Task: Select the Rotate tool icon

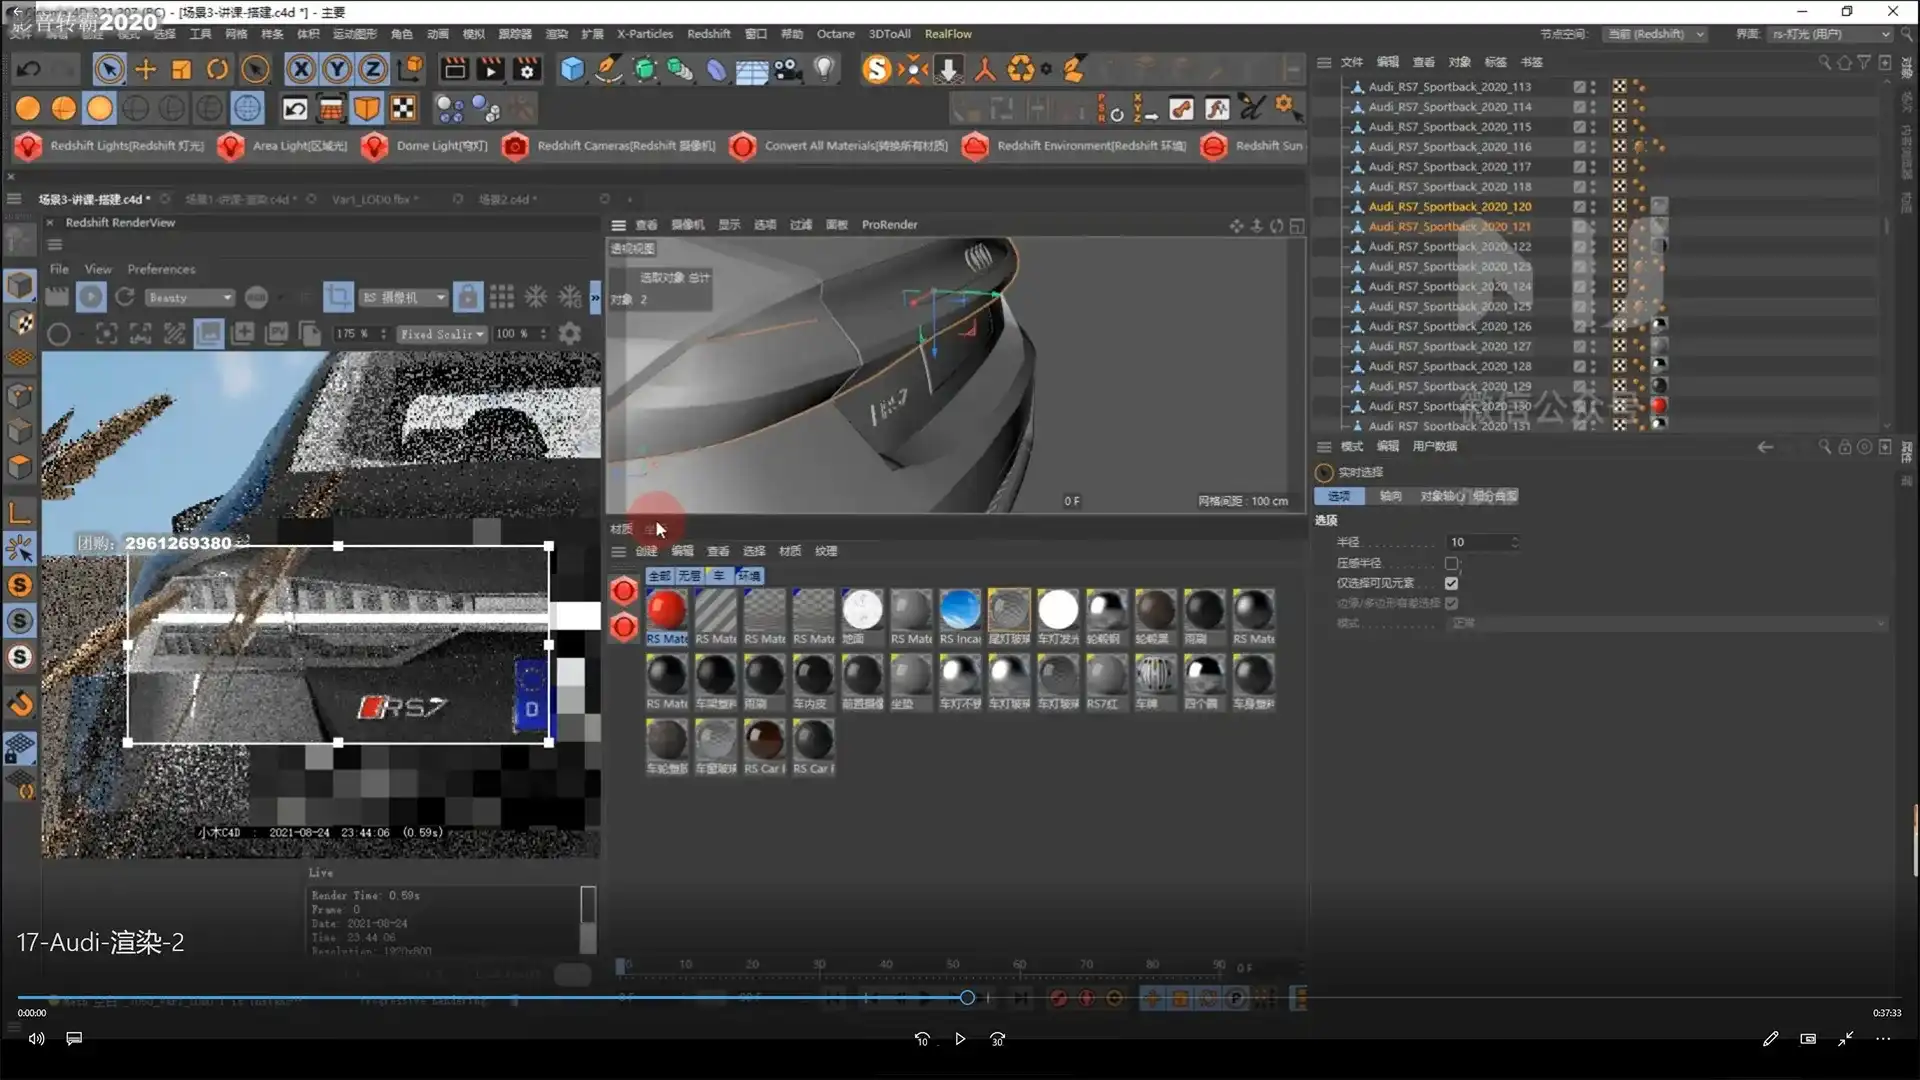Action: click(x=217, y=69)
